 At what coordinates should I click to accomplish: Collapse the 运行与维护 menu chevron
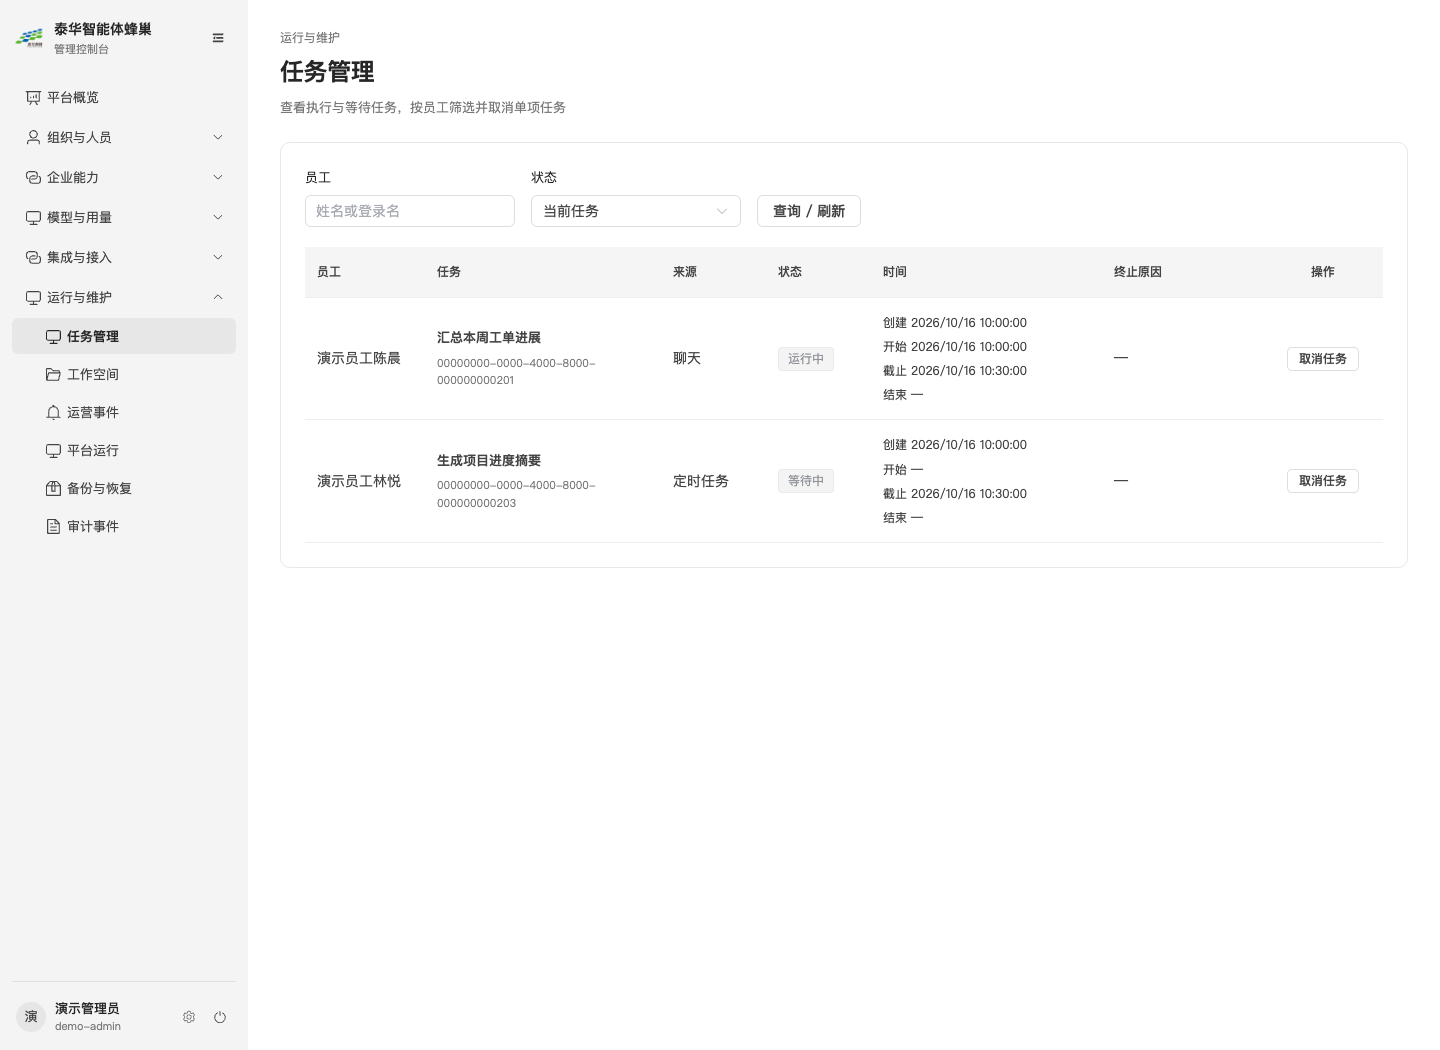tap(218, 297)
